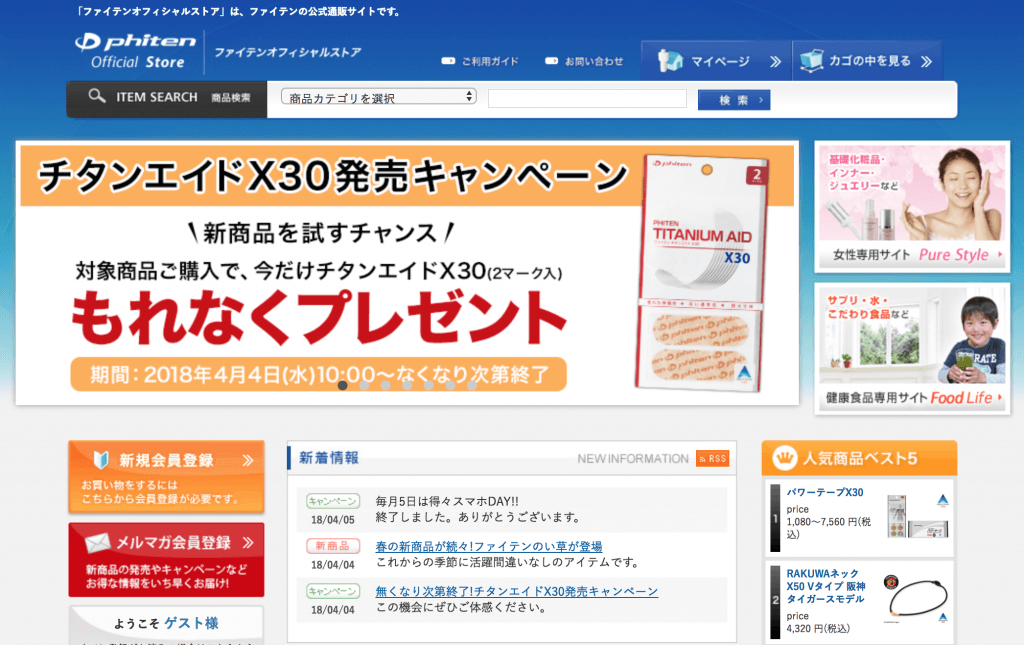Select the fourth carousel dot
The image size is (1024, 645).
[x=407, y=385]
